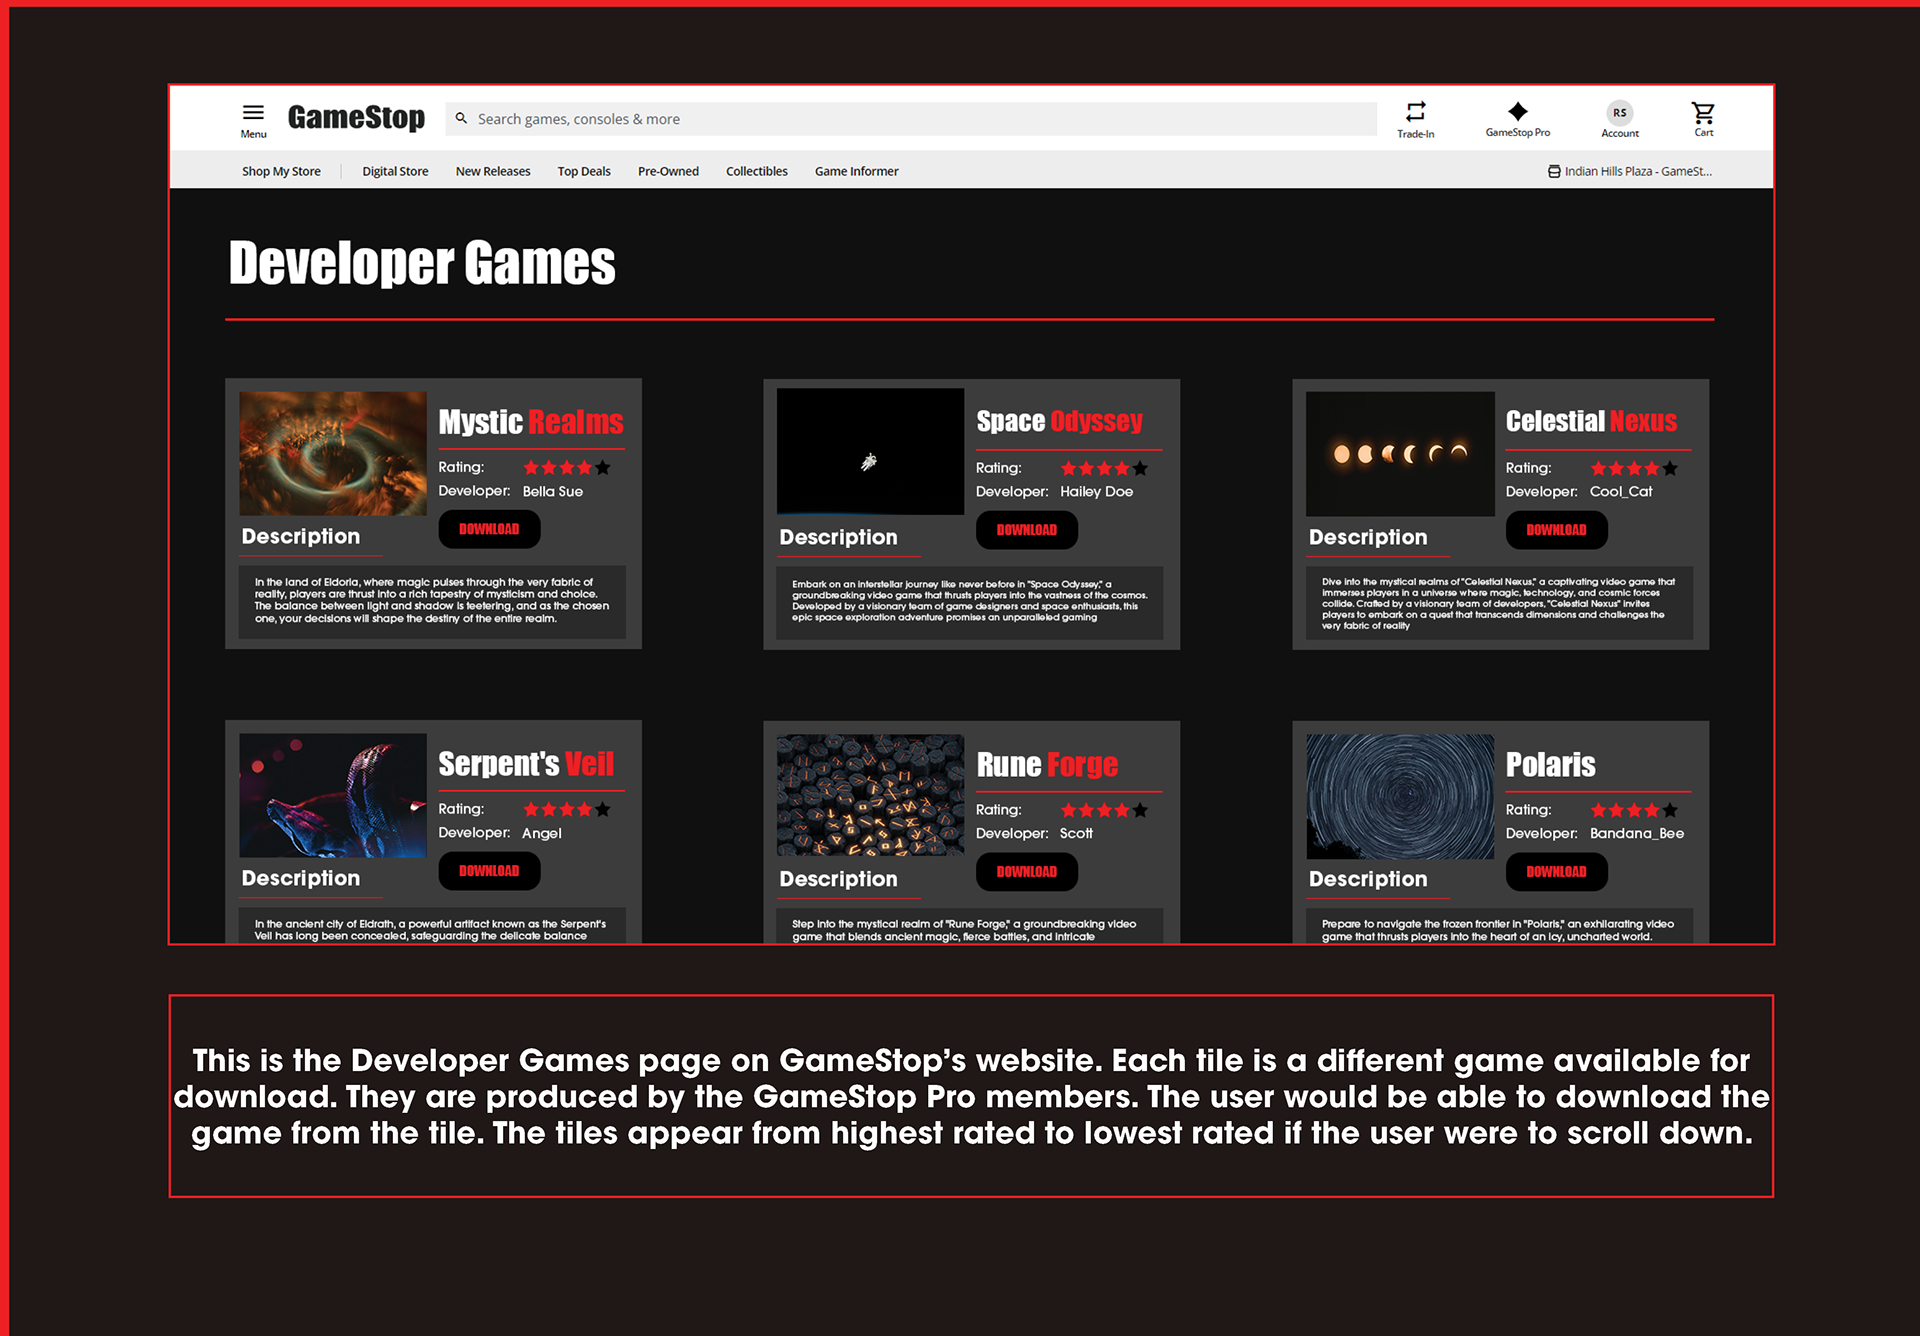
Task: Open the Serpent's Veil snake thumbnail
Action: click(x=333, y=796)
